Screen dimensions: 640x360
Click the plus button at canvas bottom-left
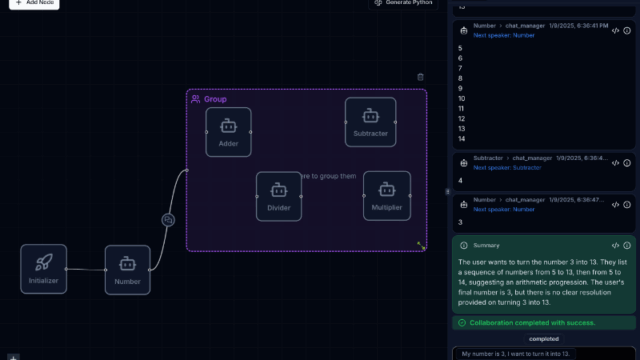tap(13, 358)
